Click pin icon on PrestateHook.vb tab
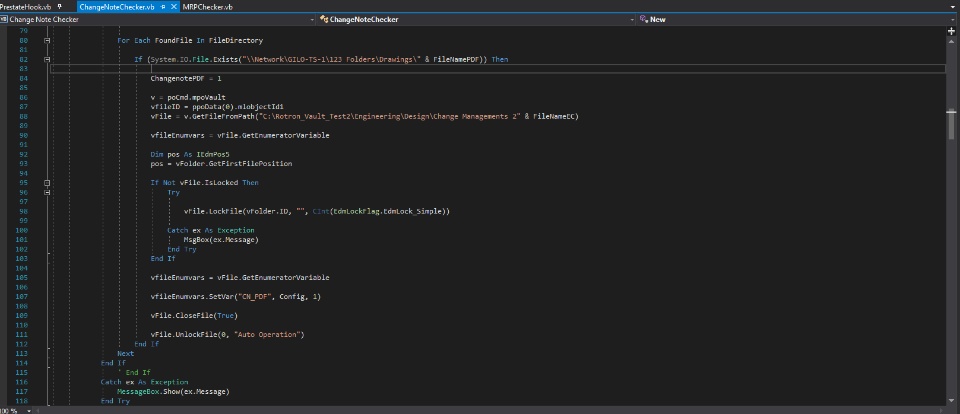Viewport: 960px width, 414px height. click(60, 6)
